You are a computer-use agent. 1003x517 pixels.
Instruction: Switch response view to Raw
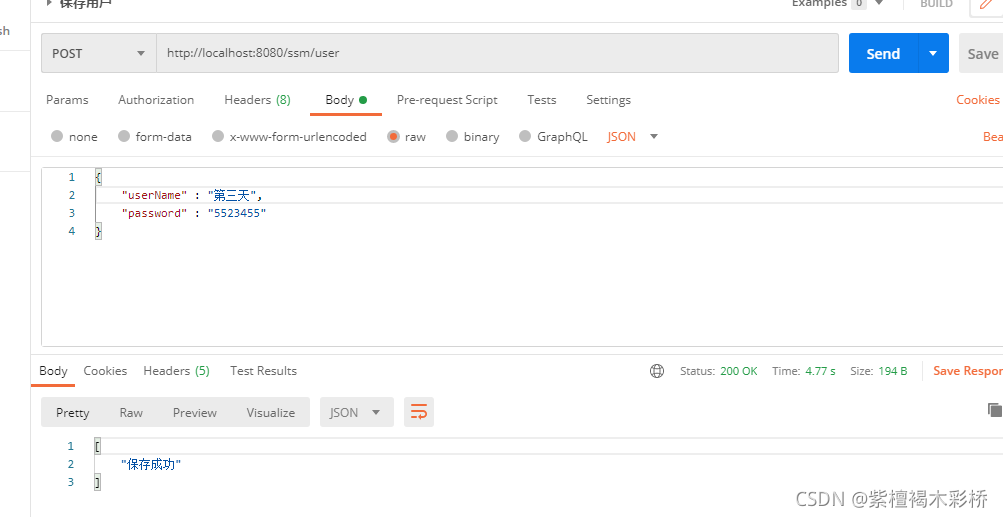(131, 413)
